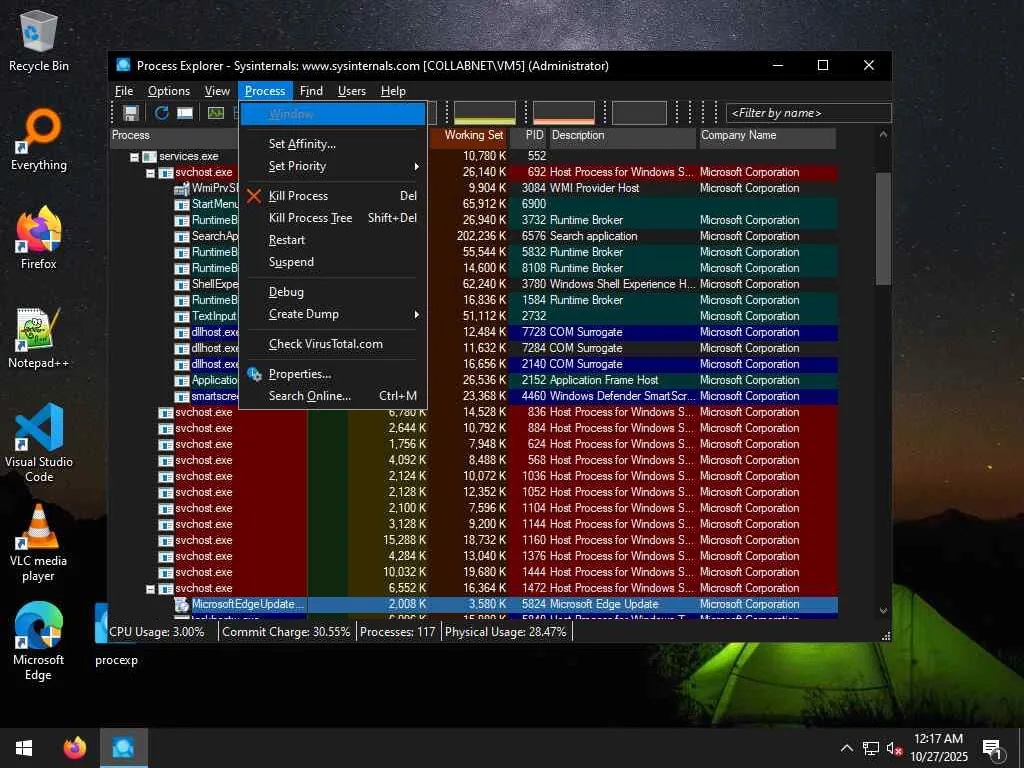This screenshot has height=768, width=1024.
Task: Open the View menu
Action: [217, 91]
